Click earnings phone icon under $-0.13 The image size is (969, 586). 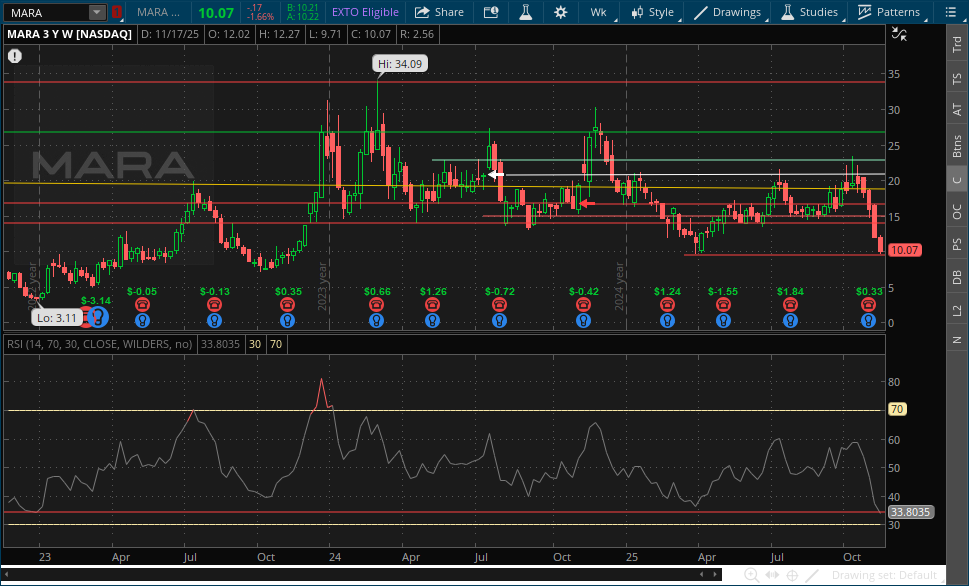214,305
